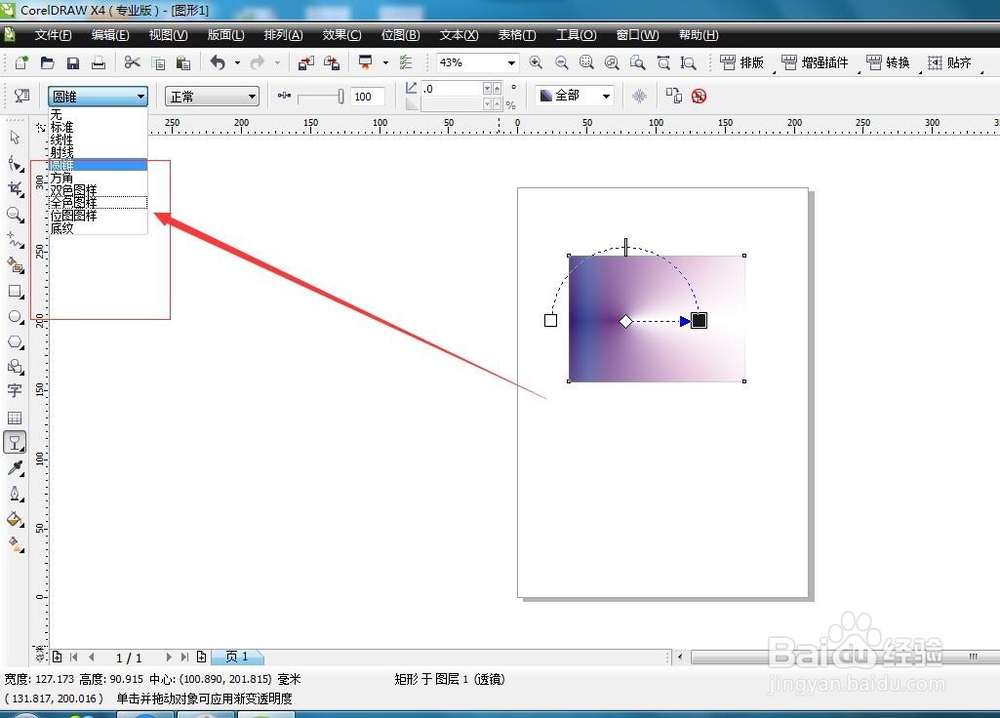Click the edit transparency icon
Image resolution: width=1000 pixels, height=718 pixels.
pyautogui.click(x=22, y=96)
